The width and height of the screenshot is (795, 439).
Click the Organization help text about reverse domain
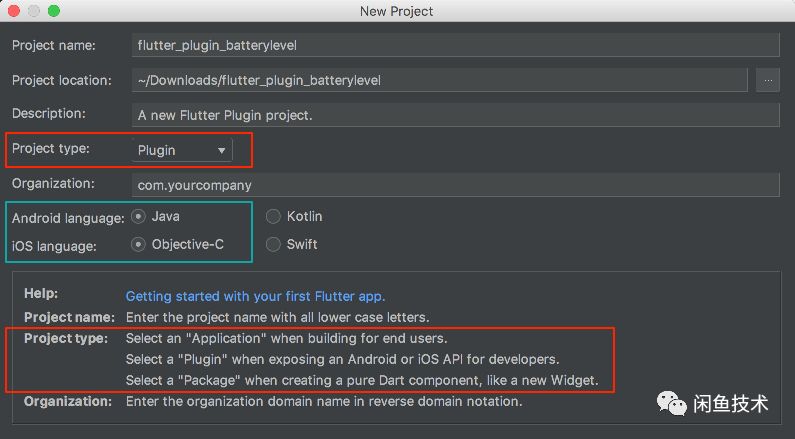324,401
